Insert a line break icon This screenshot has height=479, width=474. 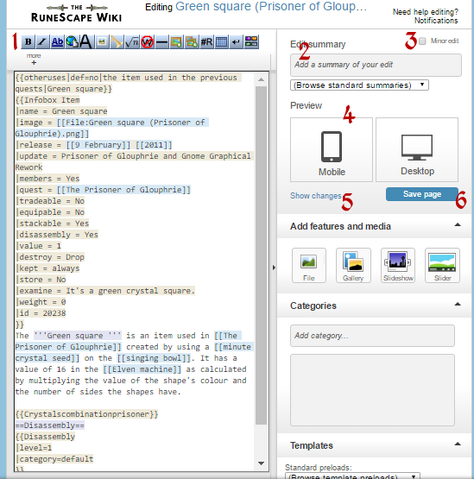[x=236, y=42]
